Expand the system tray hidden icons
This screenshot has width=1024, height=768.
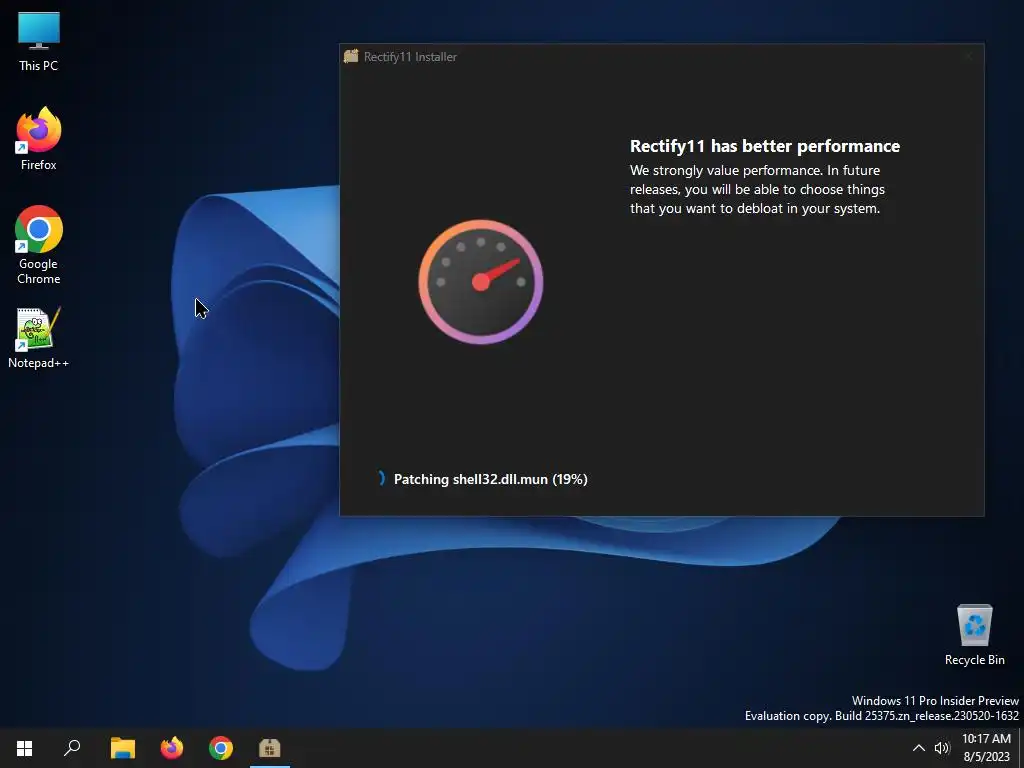click(918, 748)
